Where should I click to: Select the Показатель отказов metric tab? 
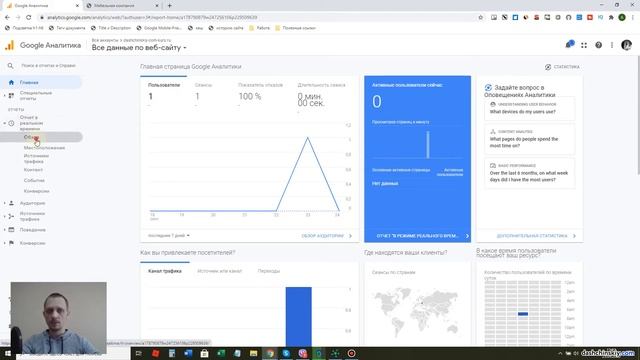point(260,85)
